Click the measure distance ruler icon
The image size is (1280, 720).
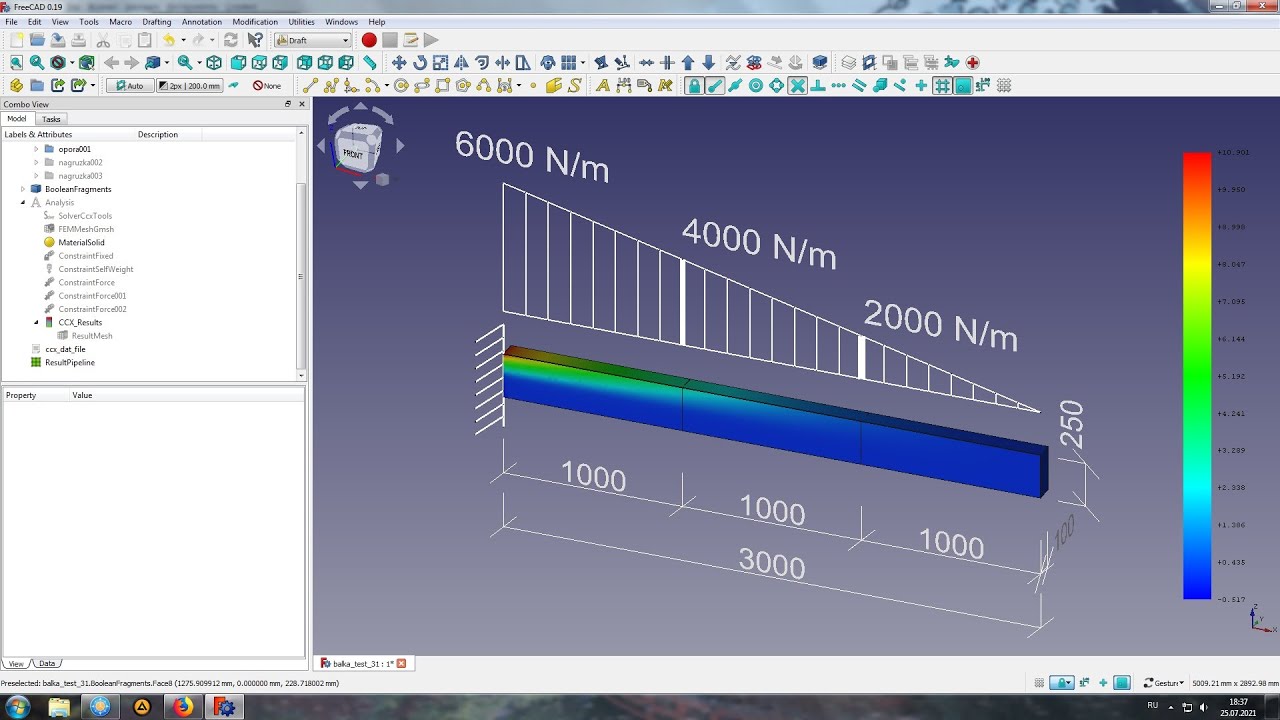point(369,63)
